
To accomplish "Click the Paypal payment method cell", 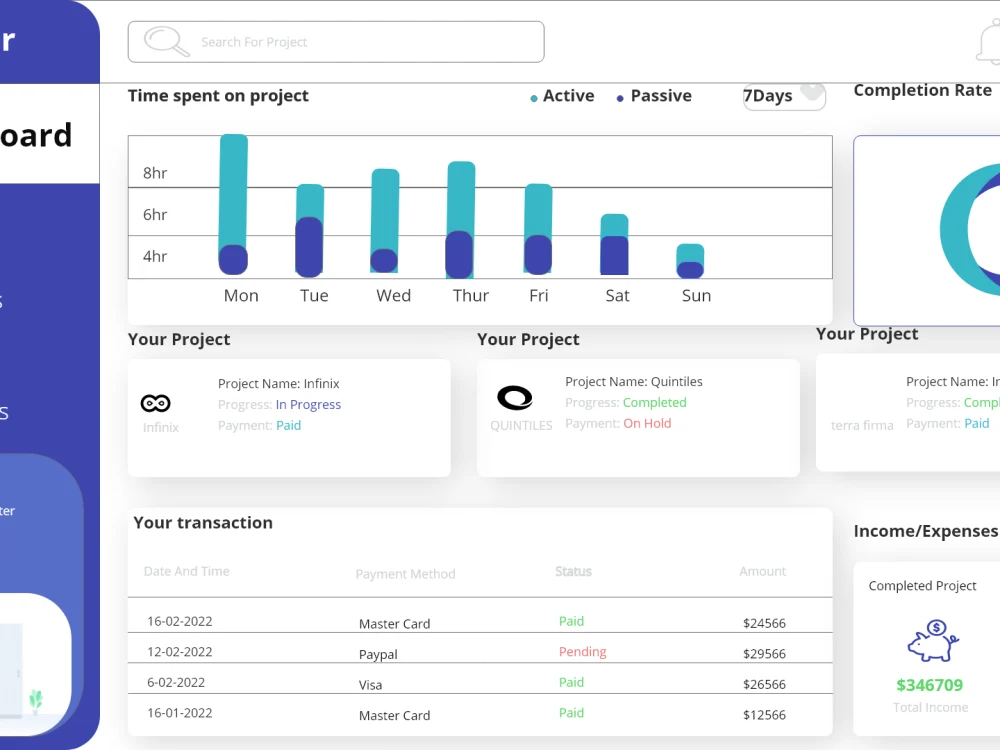I will pyautogui.click(x=378, y=654).
